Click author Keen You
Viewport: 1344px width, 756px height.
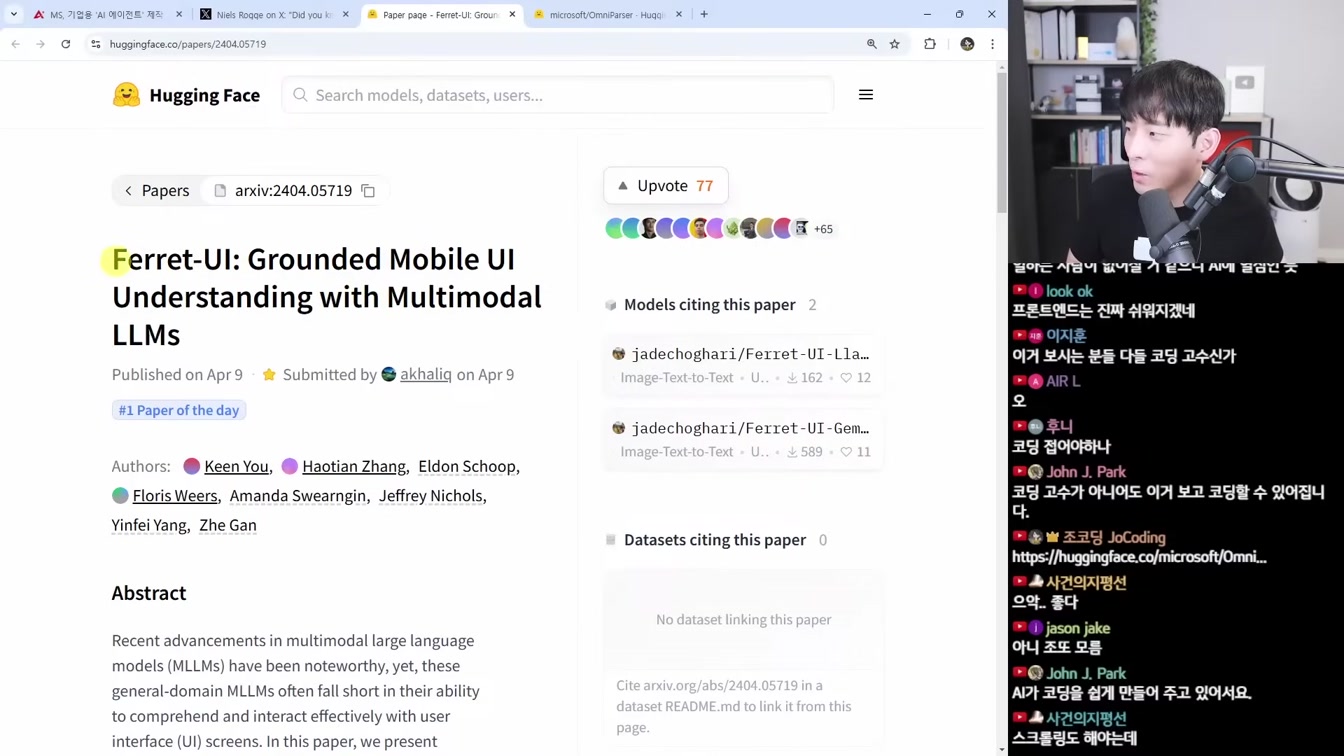pyautogui.click(x=236, y=466)
